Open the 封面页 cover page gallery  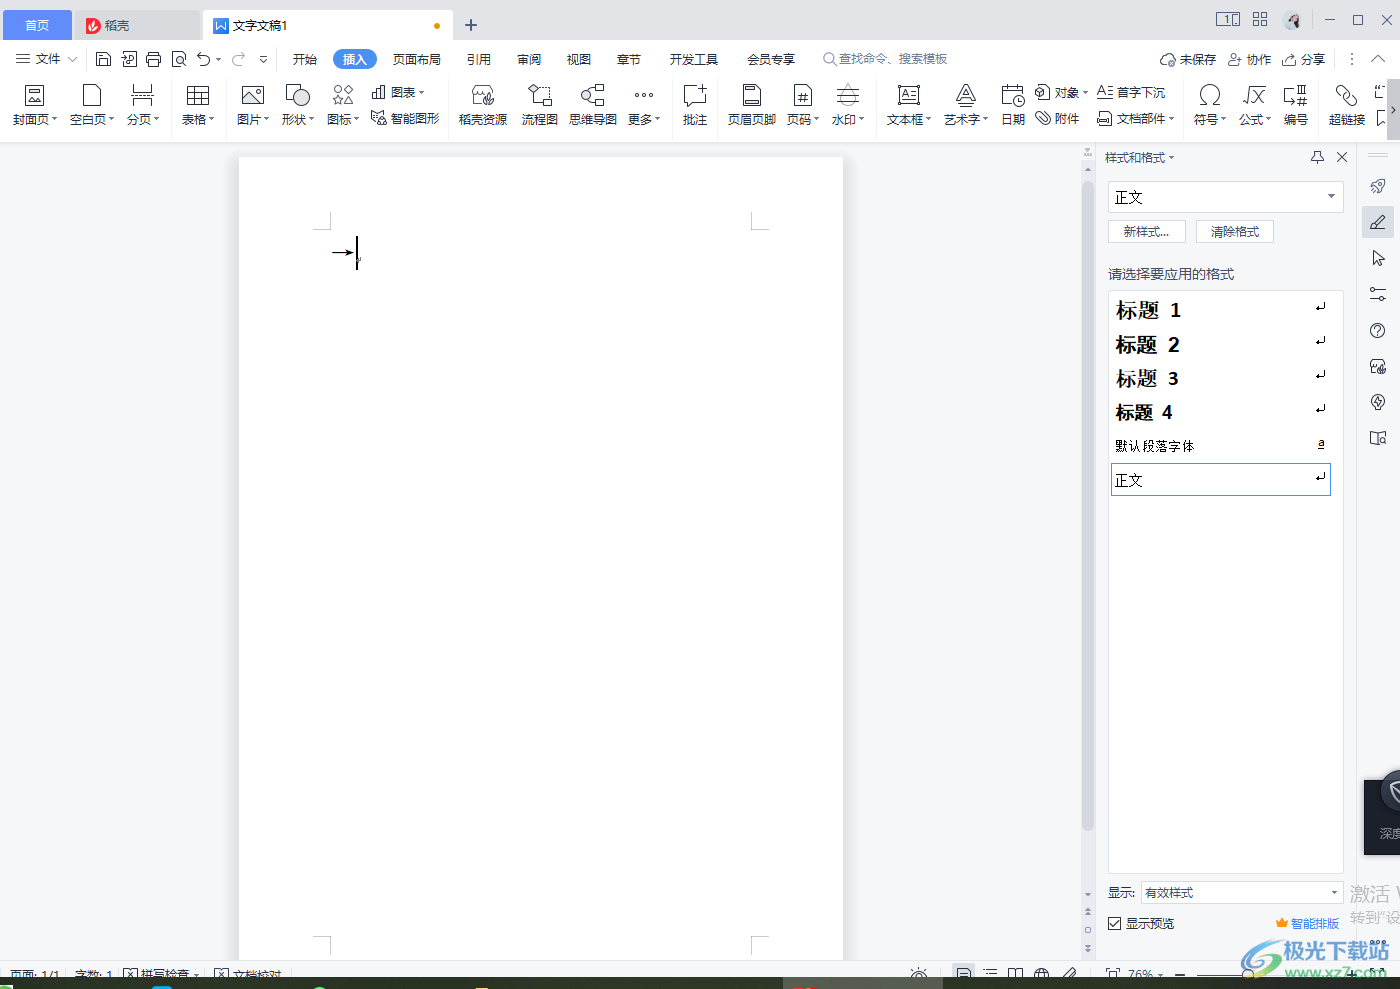(x=34, y=105)
